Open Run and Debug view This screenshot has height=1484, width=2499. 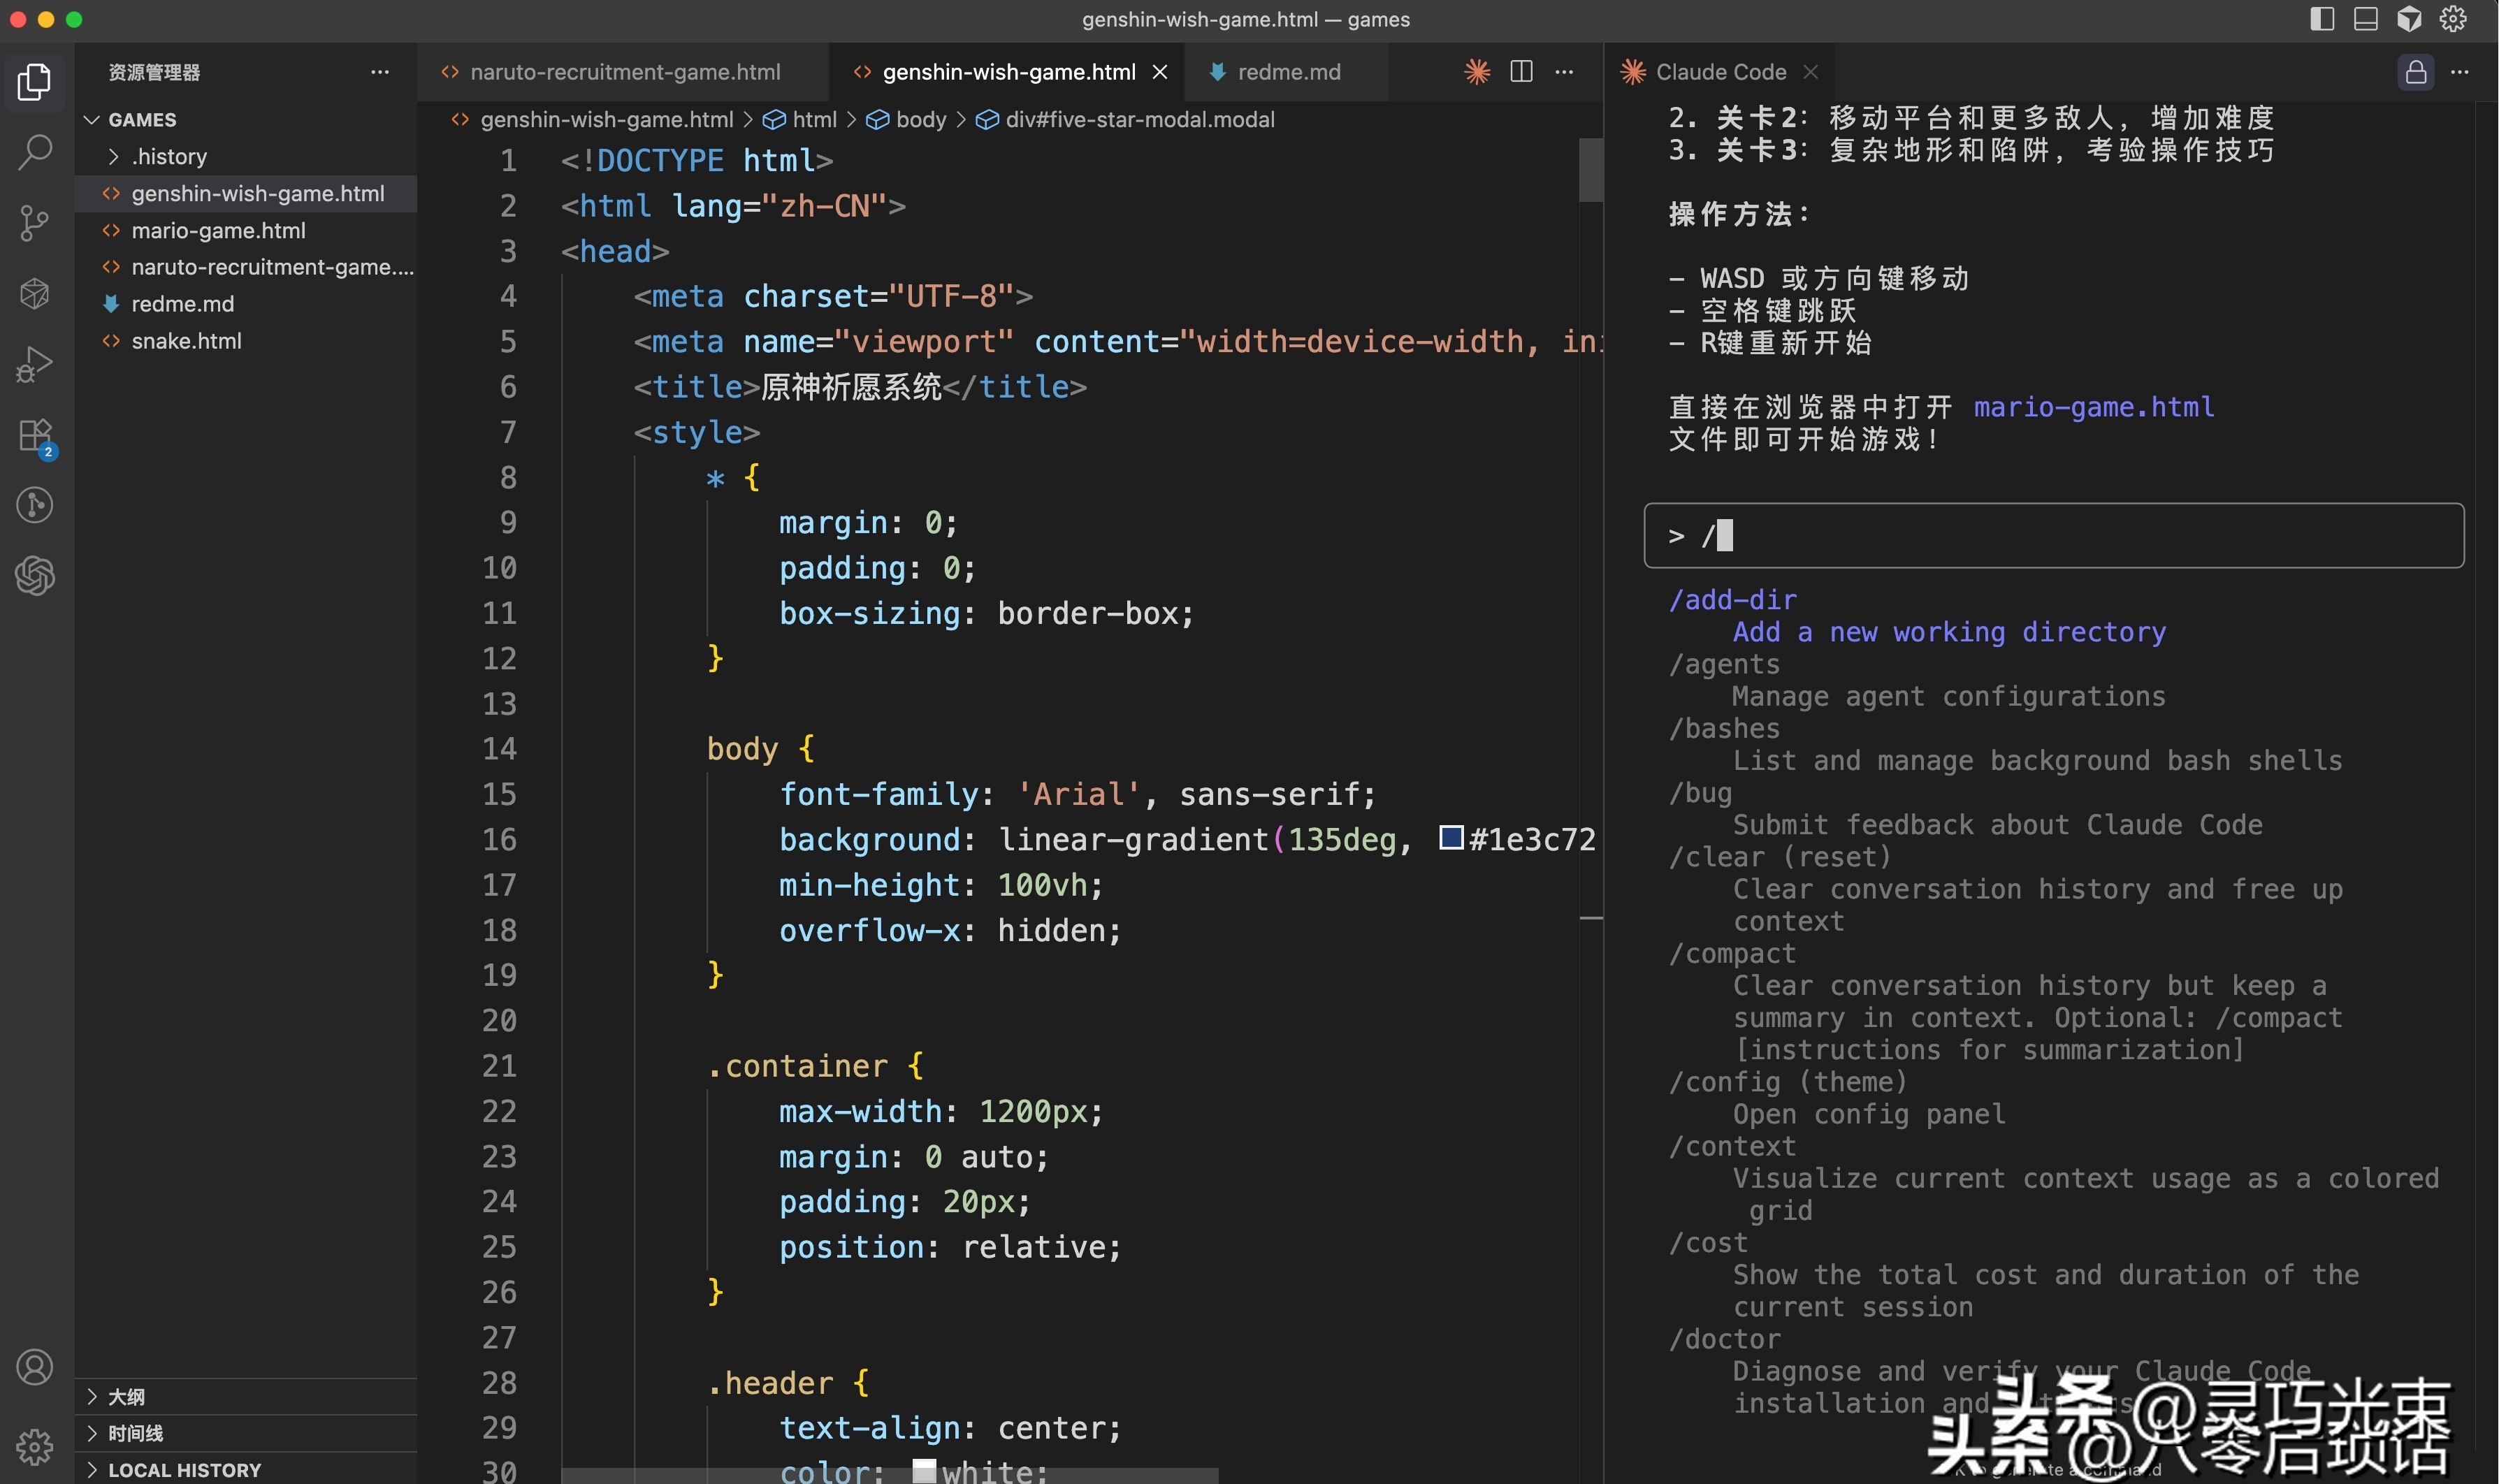[x=35, y=364]
